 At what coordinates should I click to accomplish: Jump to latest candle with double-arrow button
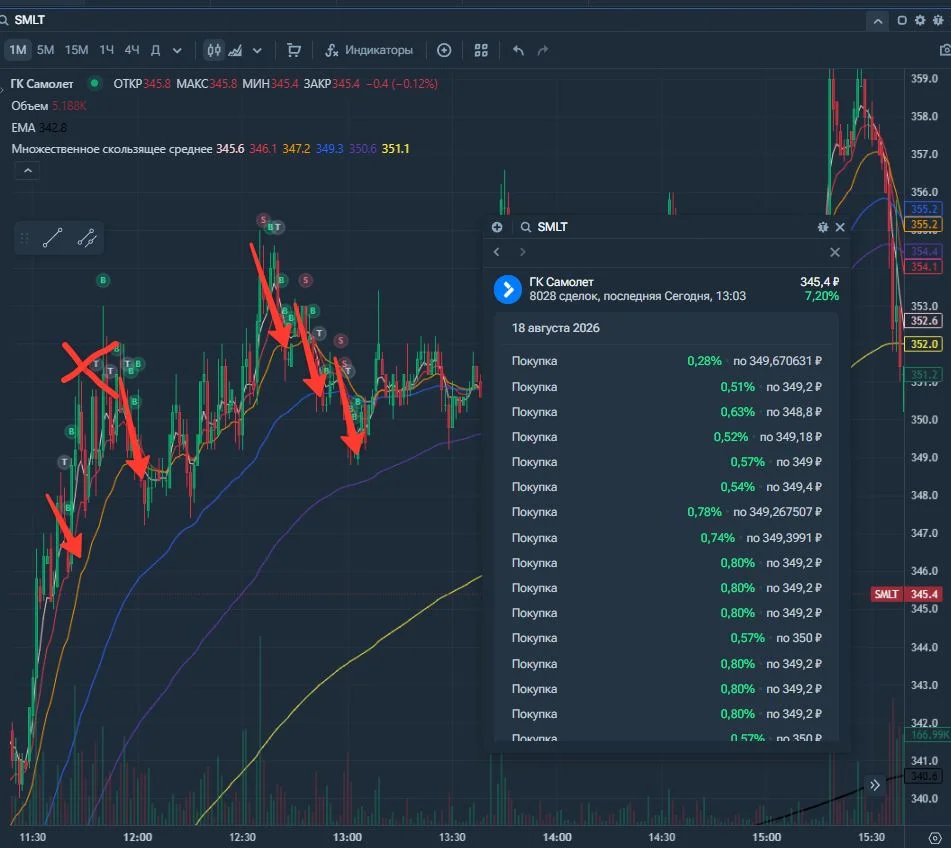pos(874,785)
